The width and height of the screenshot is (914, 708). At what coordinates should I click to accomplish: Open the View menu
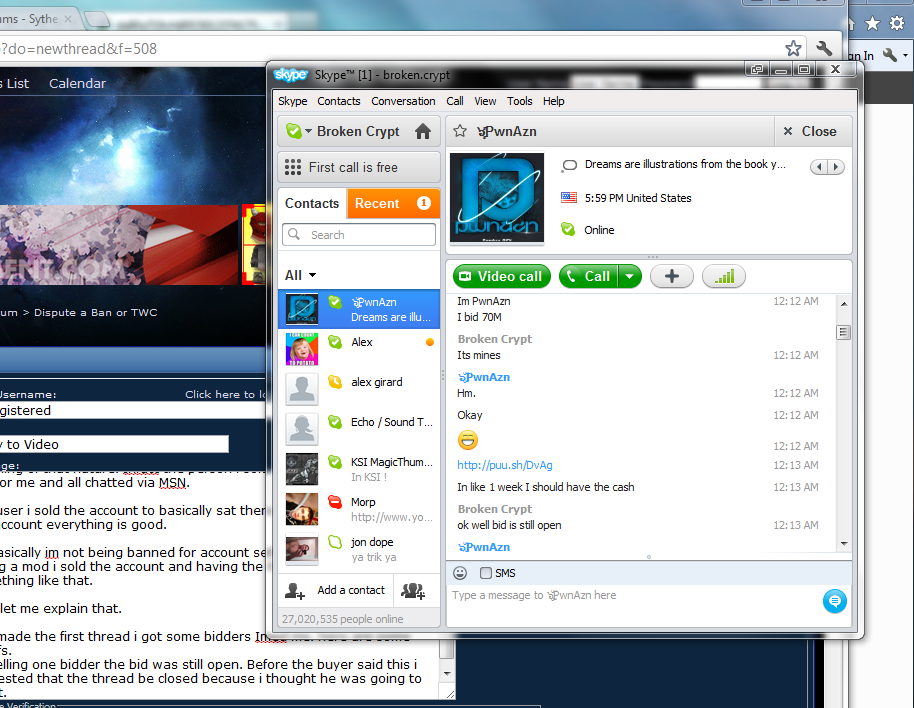(485, 101)
